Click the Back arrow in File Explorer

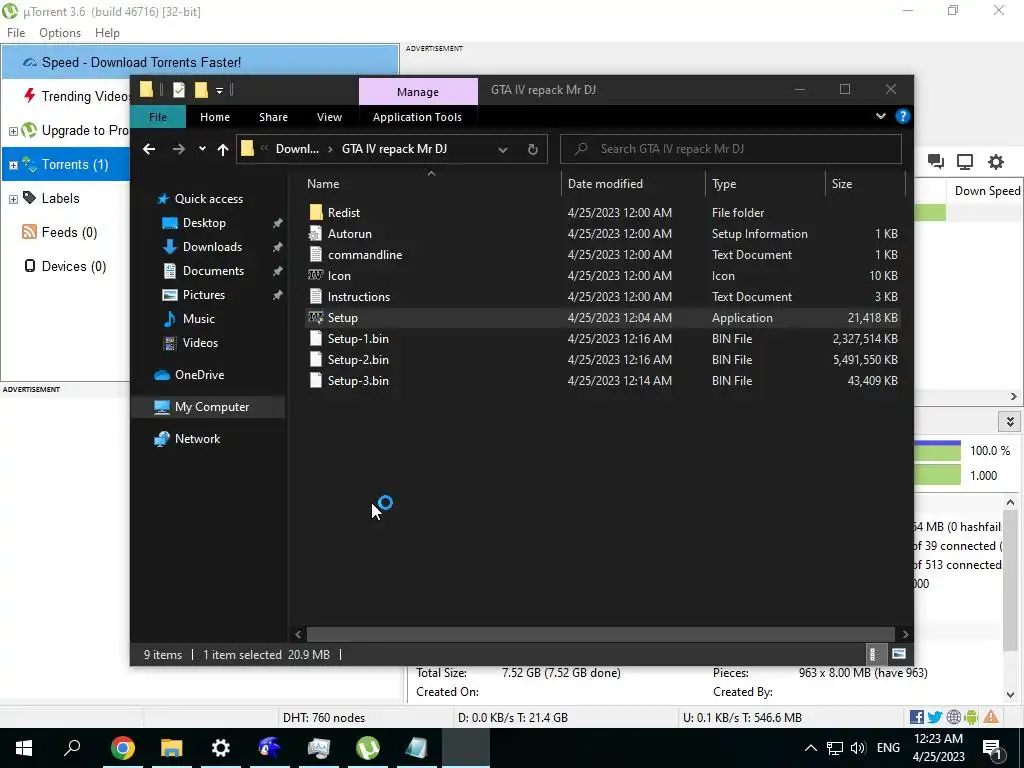coord(149,149)
